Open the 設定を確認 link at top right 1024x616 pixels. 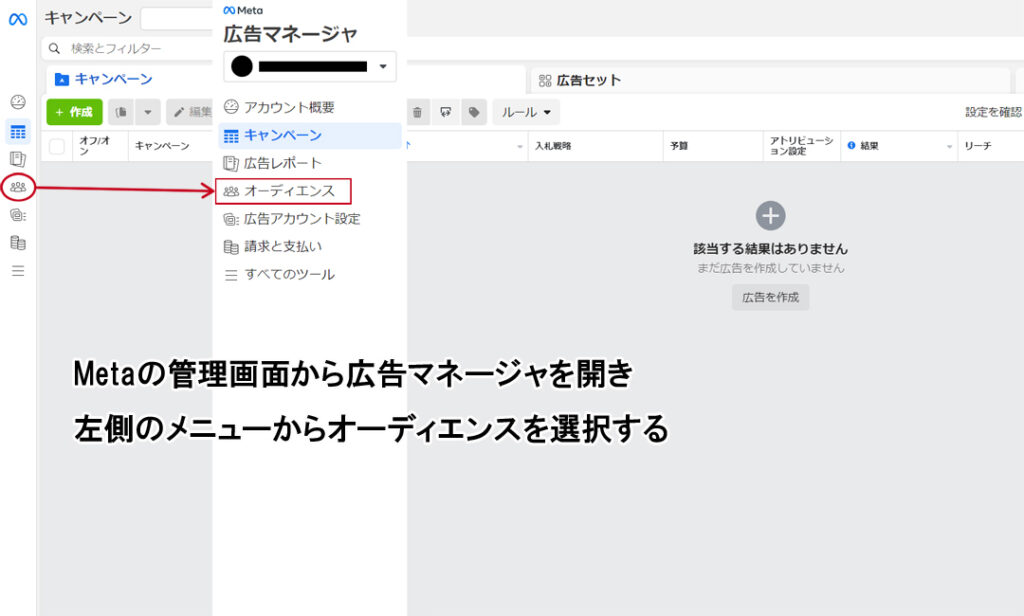pyautogui.click(x=990, y=113)
